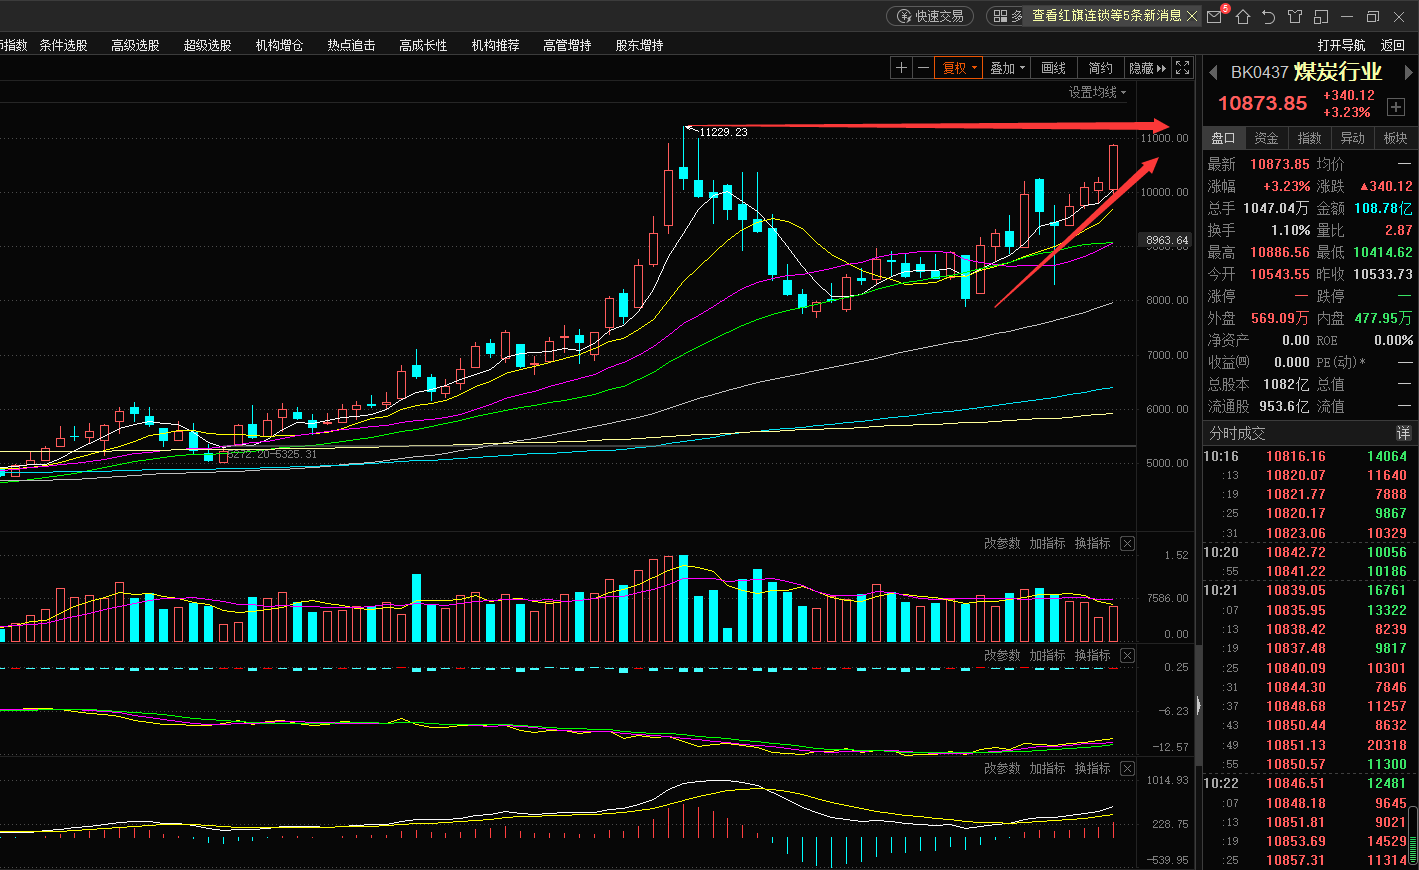Viewport: 1419px width, 870px height.
Task: Click 换指标 in second indicator panel
Action: coord(1092,656)
